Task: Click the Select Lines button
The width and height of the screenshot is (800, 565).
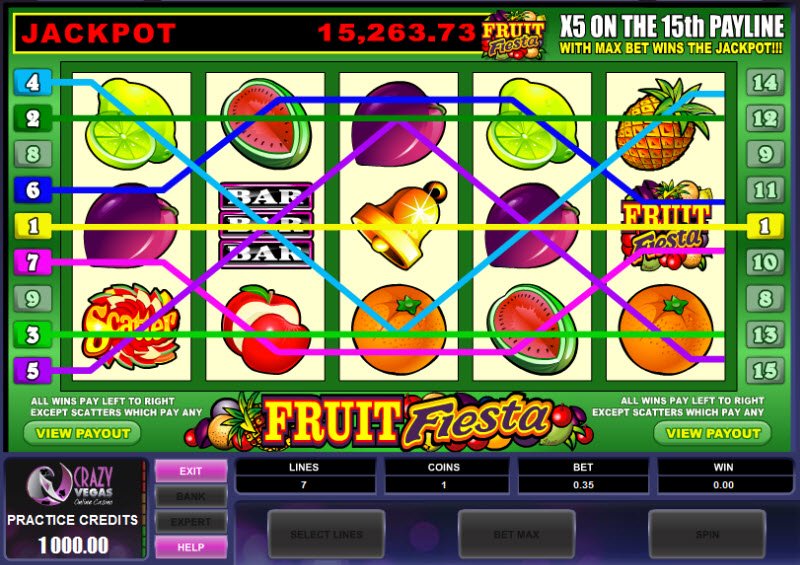Action: [x=326, y=534]
